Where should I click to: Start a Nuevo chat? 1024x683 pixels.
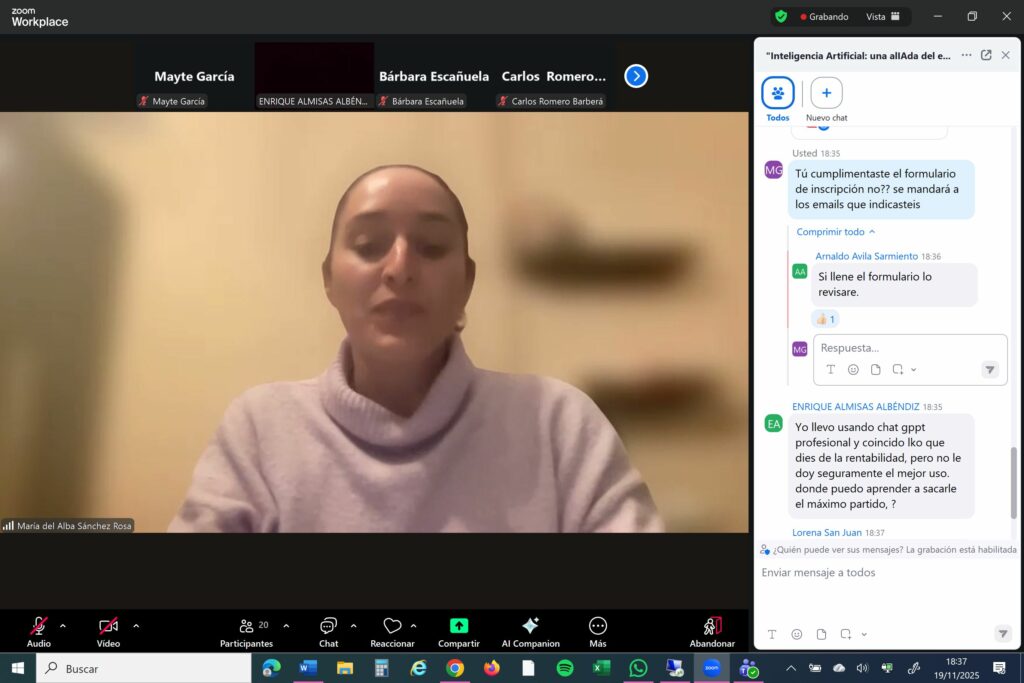(x=826, y=94)
